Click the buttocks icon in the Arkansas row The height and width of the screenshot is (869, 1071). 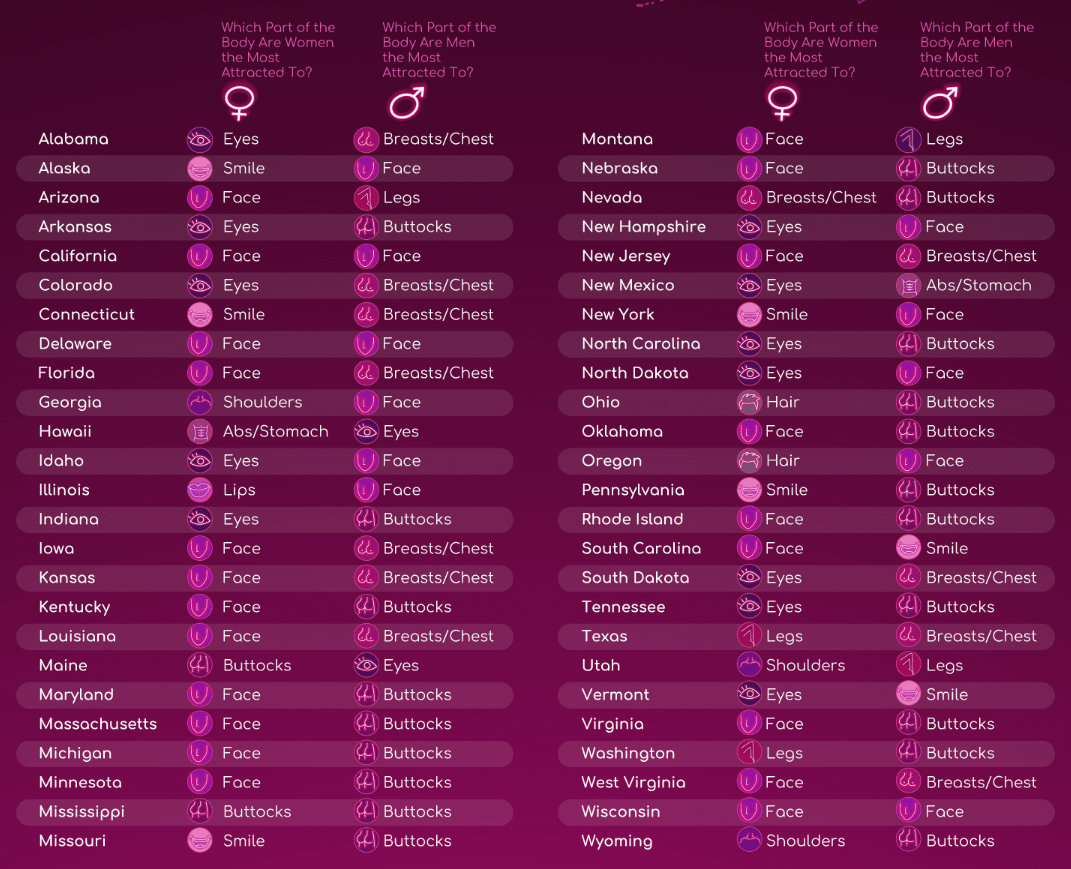(366, 227)
